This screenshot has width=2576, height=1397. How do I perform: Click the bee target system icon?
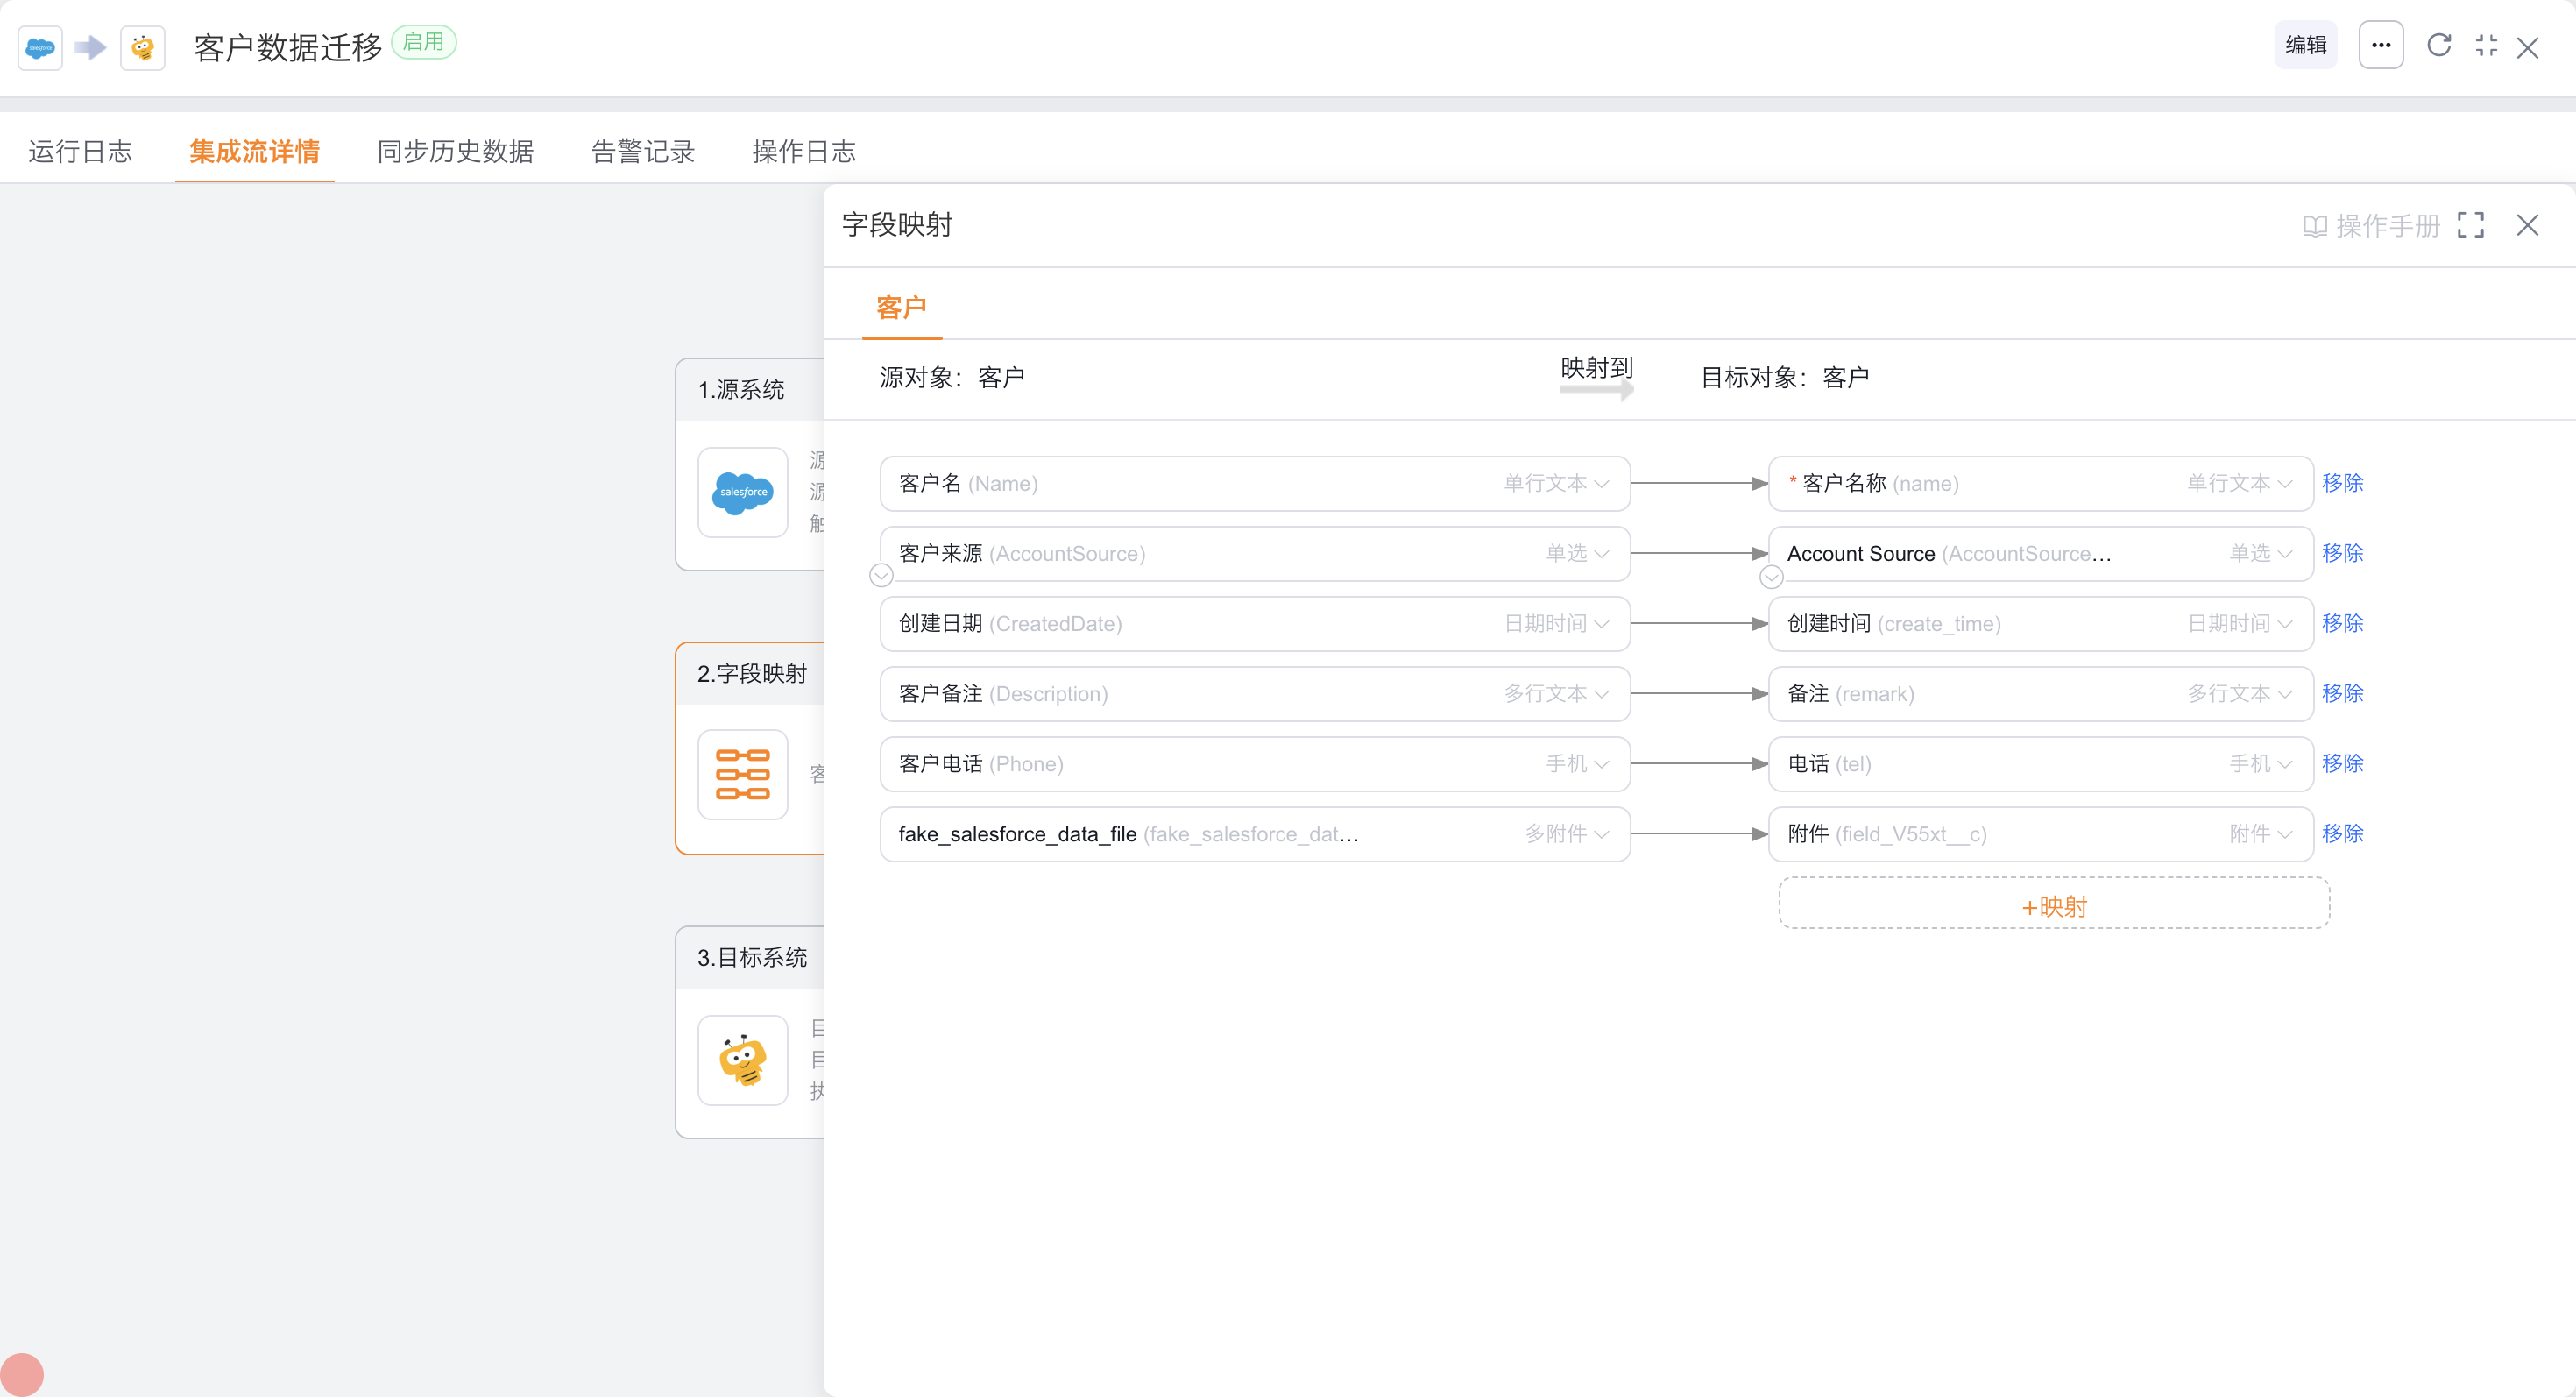pos(742,1060)
